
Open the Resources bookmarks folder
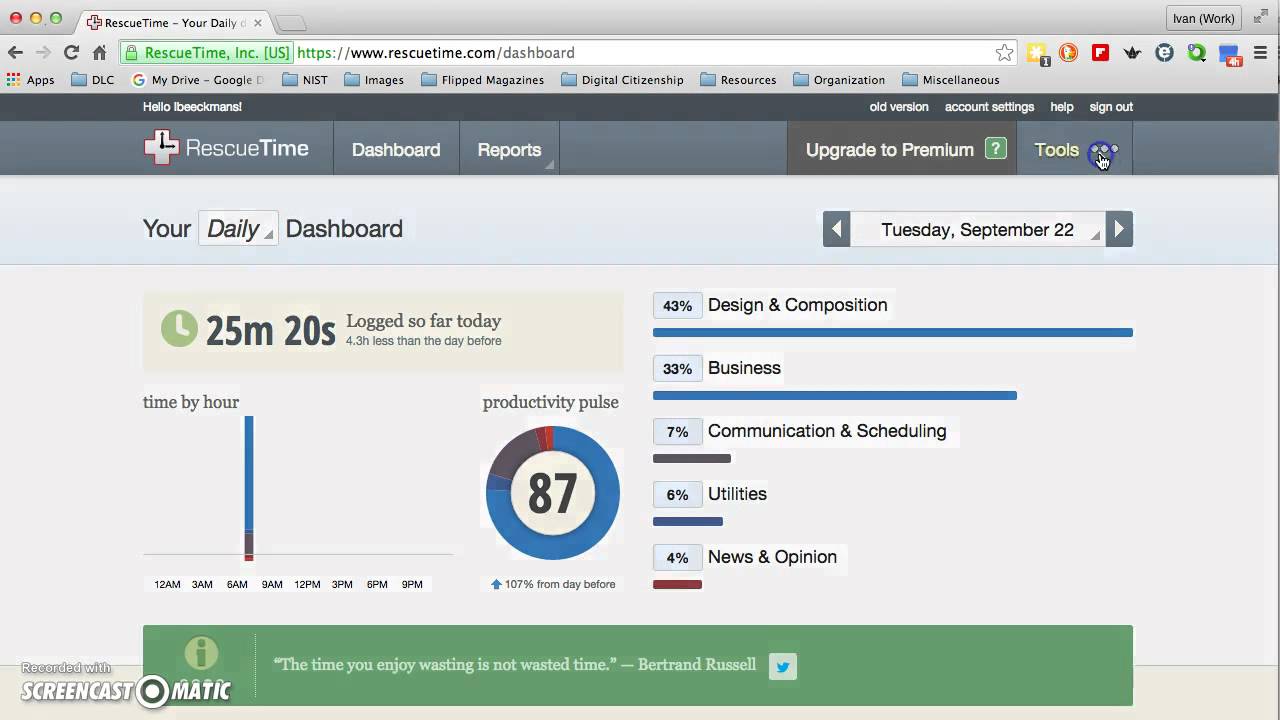pos(738,80)
